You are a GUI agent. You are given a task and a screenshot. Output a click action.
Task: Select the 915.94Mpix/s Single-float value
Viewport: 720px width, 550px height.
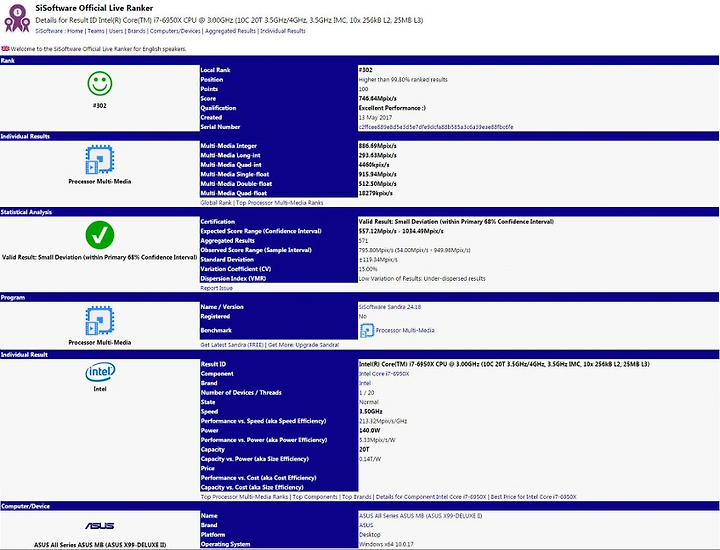point(377,174)
